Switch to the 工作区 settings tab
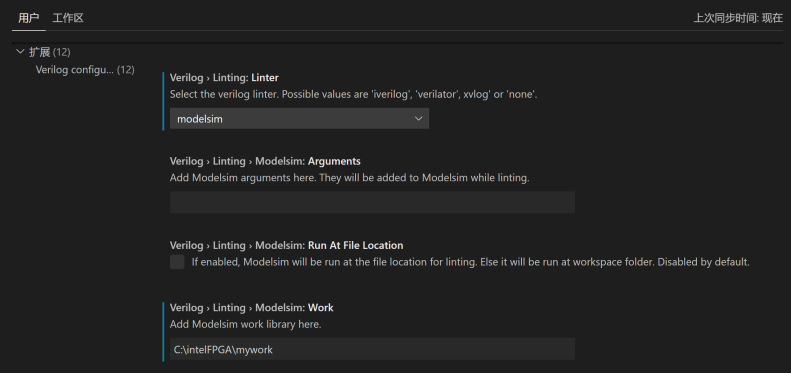 [x=68, y=18]
